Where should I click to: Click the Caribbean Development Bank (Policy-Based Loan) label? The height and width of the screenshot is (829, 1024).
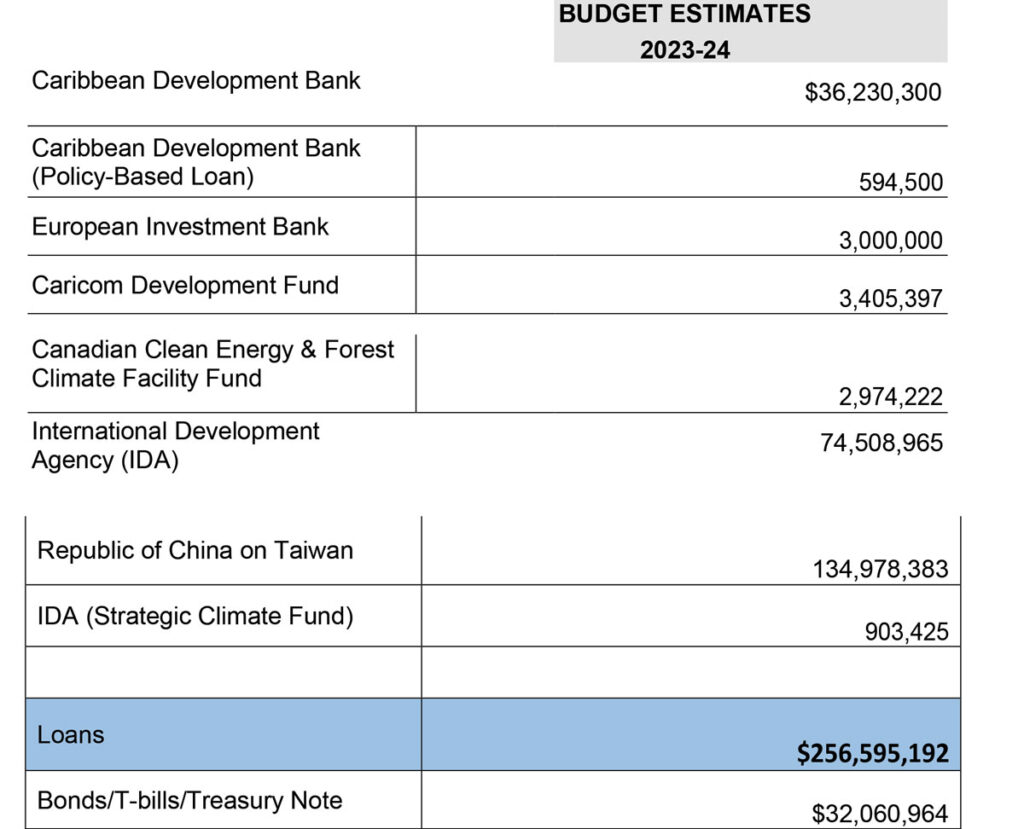pos(196,162)
